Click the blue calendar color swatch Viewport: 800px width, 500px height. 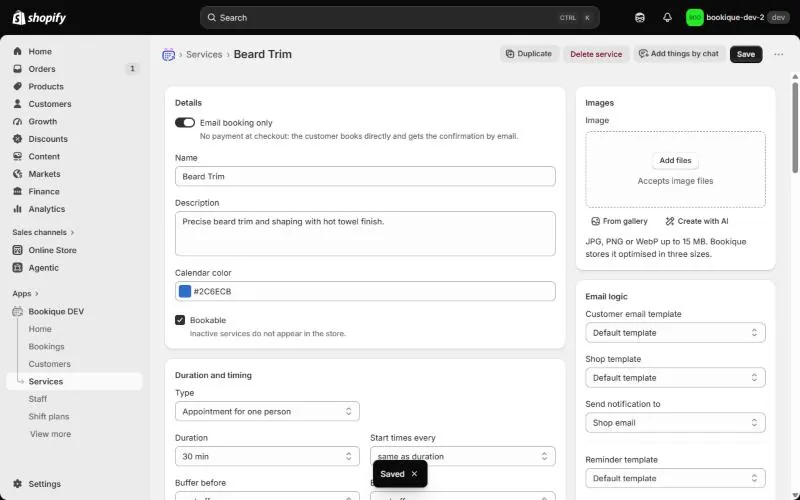pyautogui.click(x=185, y=291)
